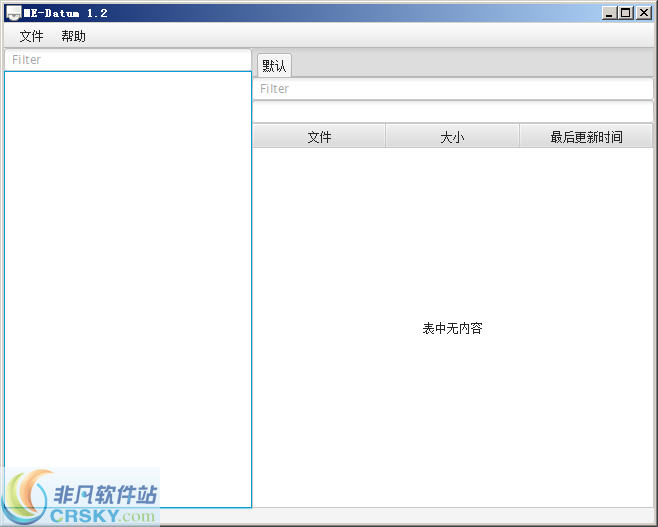The height and width of the screenshot is (527, 658).
Task: Close the ME-Datum window
Action: tap(644, 13)
